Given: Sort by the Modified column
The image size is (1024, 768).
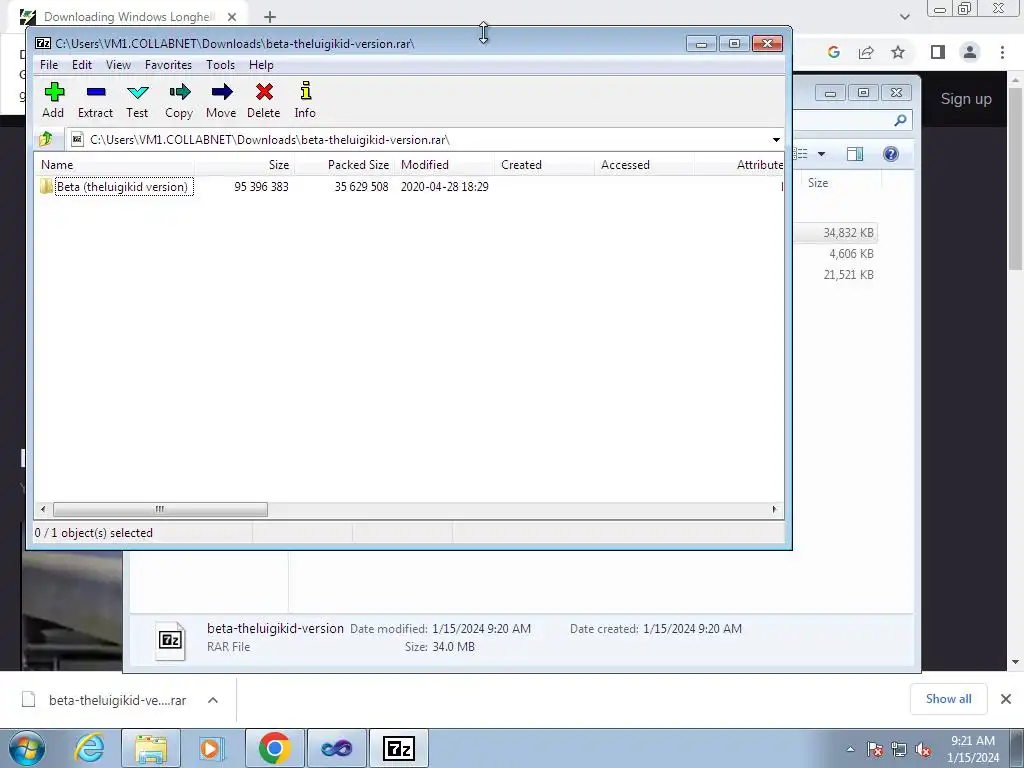Looking at the screenshot, I should point(444,165).
